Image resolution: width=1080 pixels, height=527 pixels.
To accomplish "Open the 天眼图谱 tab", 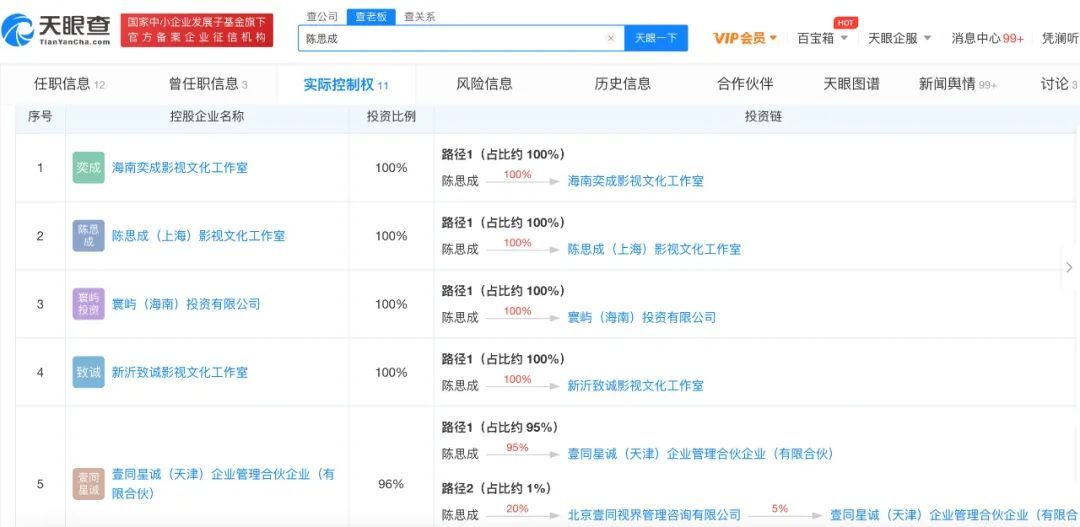I will [851, 84].
